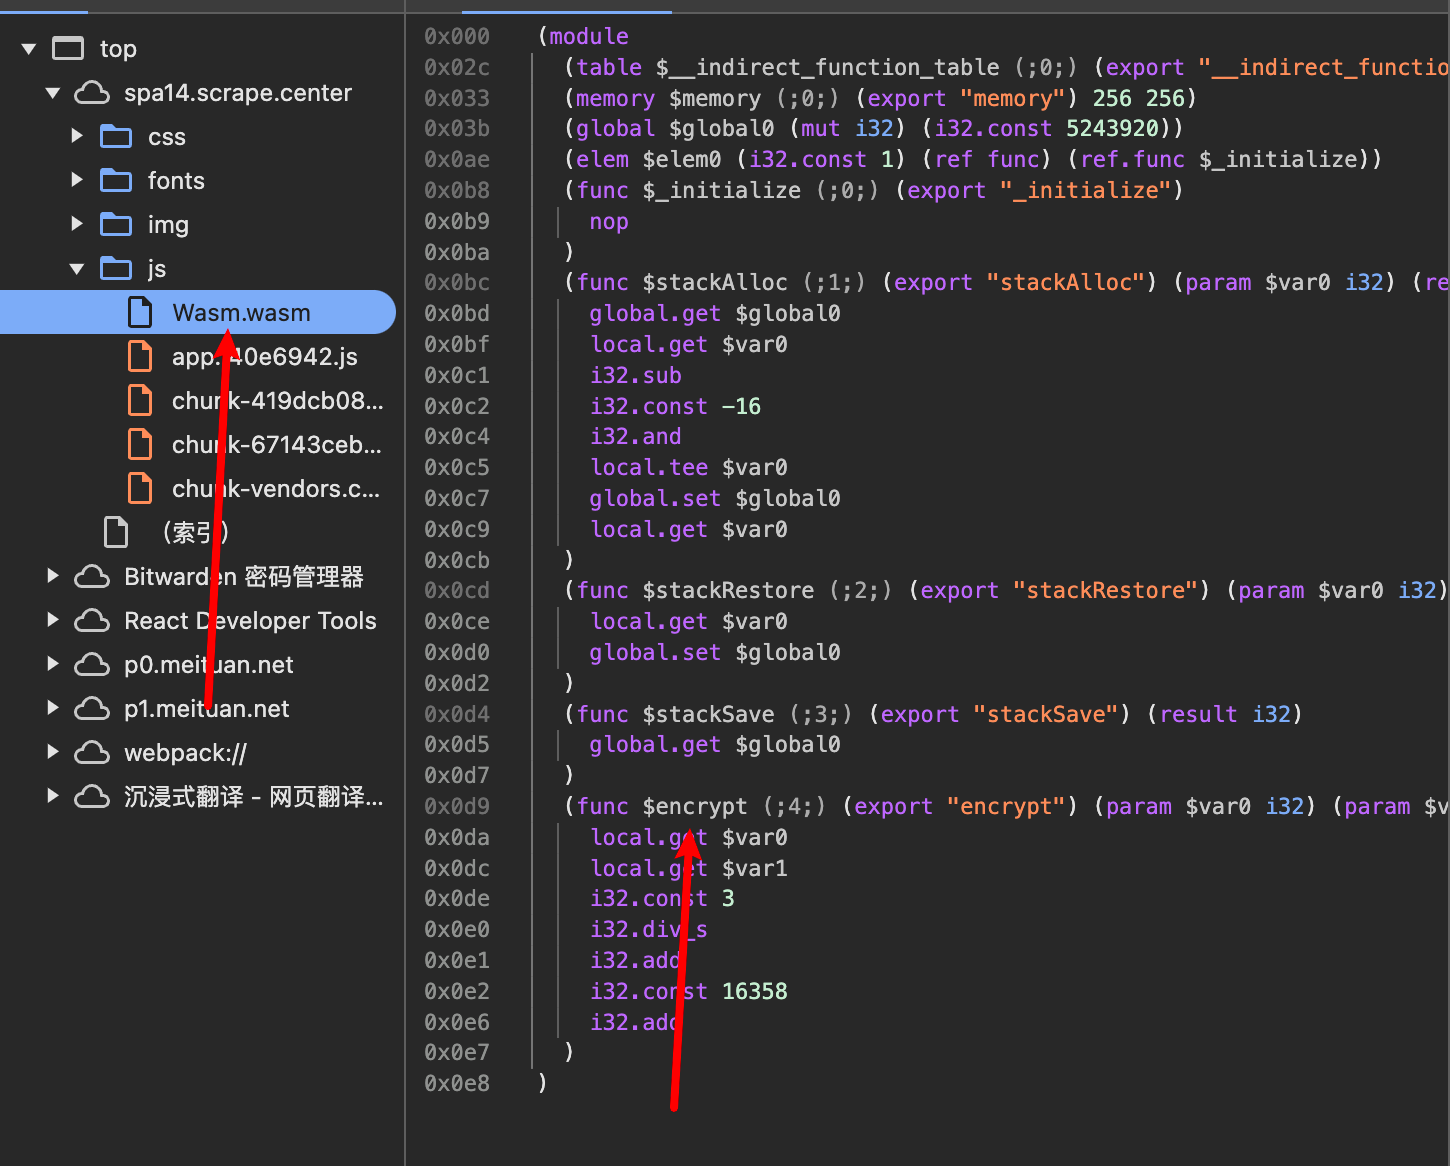This screenshot has width=1450, height=1166.
Task: Click the (索引) index document icon
Action: point(116,532)
